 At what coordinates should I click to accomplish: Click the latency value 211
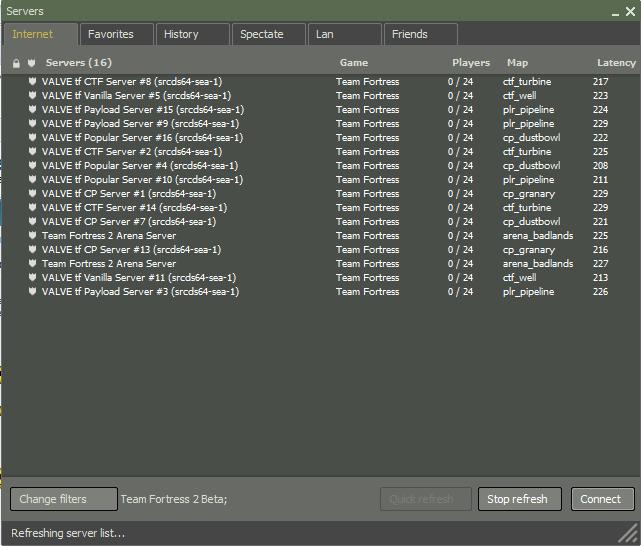(x=600, y=179)
